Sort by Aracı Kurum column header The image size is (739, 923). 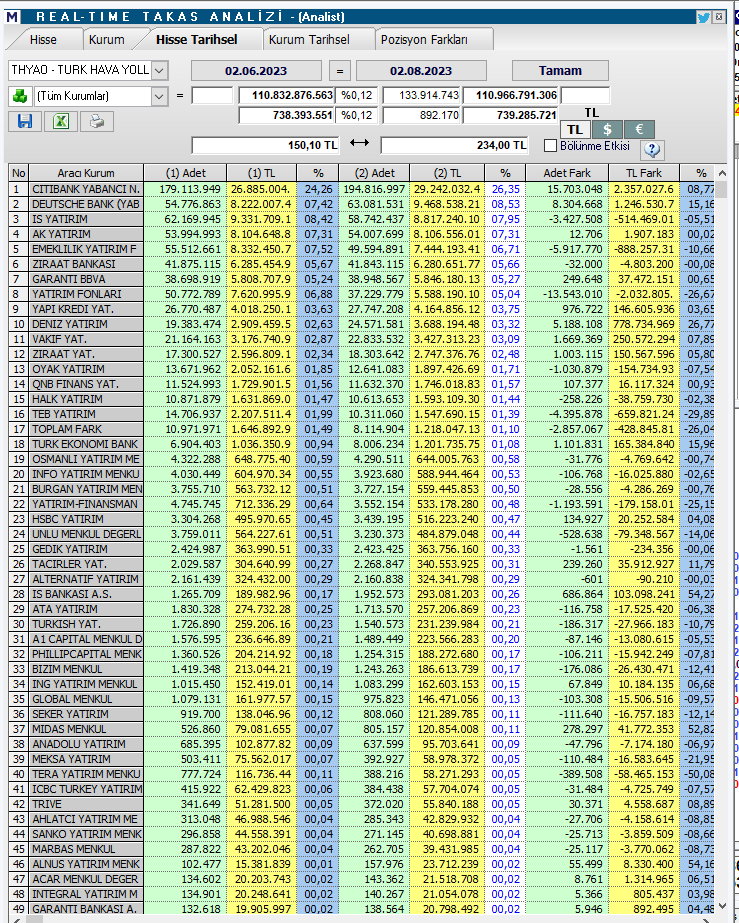point(86,173)
